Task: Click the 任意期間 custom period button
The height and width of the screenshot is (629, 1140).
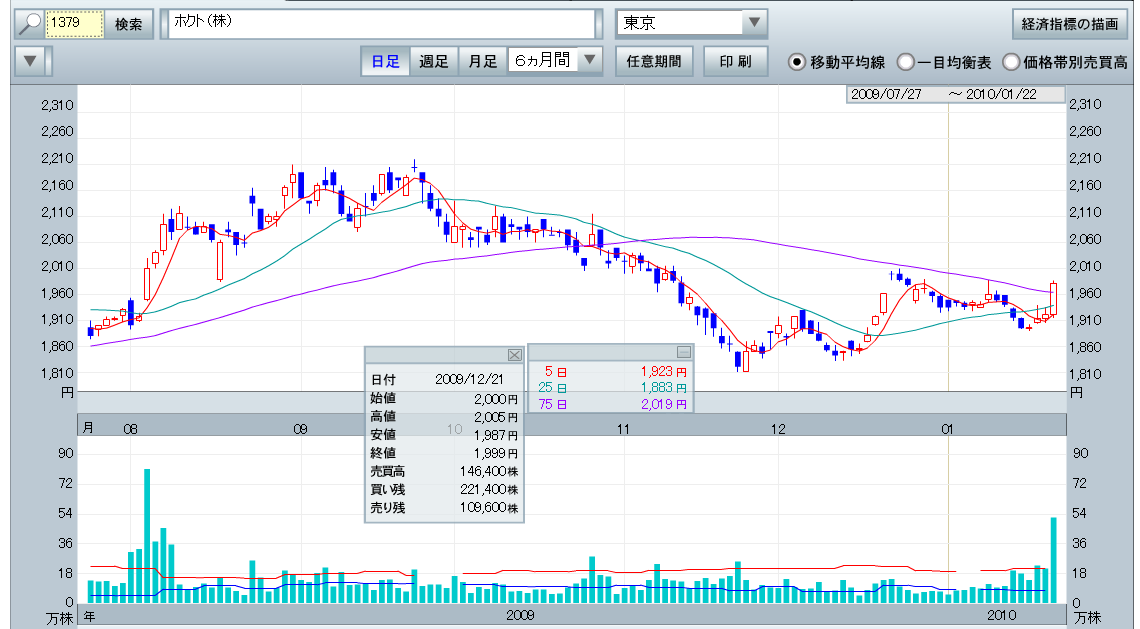Action: tap(654, 62)
